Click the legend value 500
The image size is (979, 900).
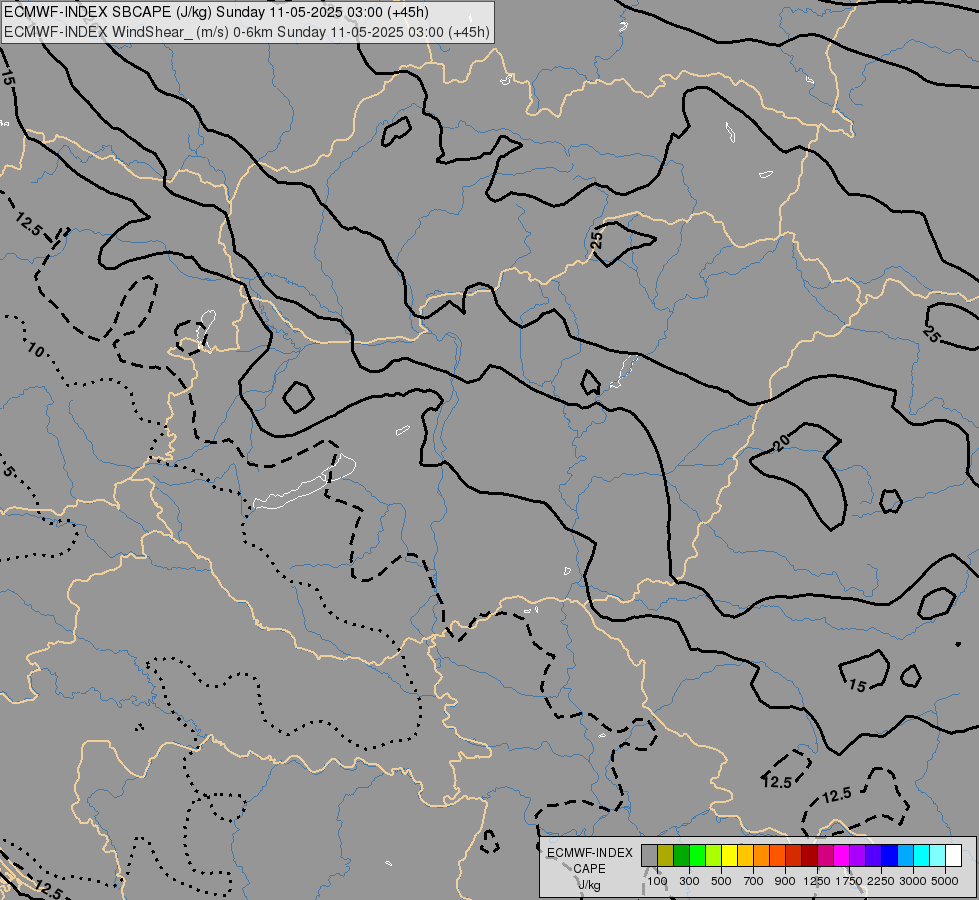[x=721, y=881]
